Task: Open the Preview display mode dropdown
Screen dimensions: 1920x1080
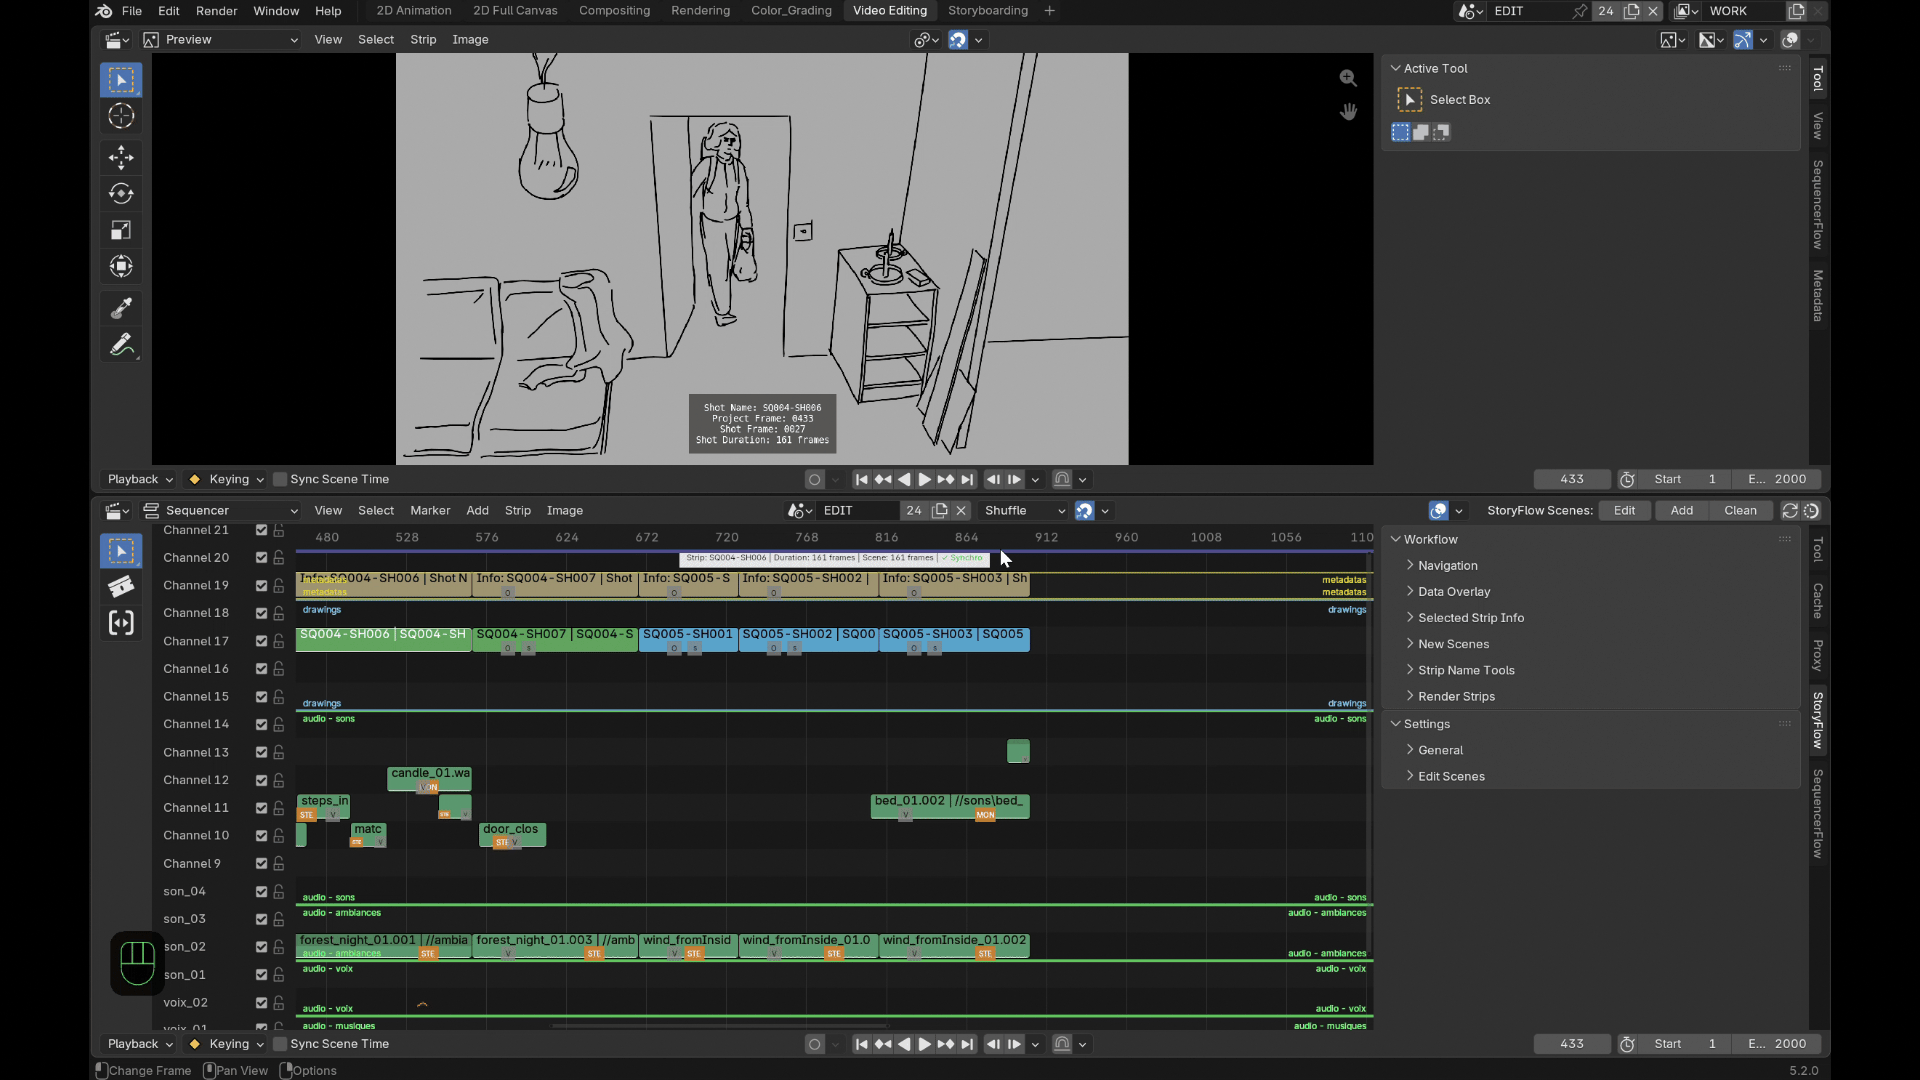Action: [x=220, y=40]
